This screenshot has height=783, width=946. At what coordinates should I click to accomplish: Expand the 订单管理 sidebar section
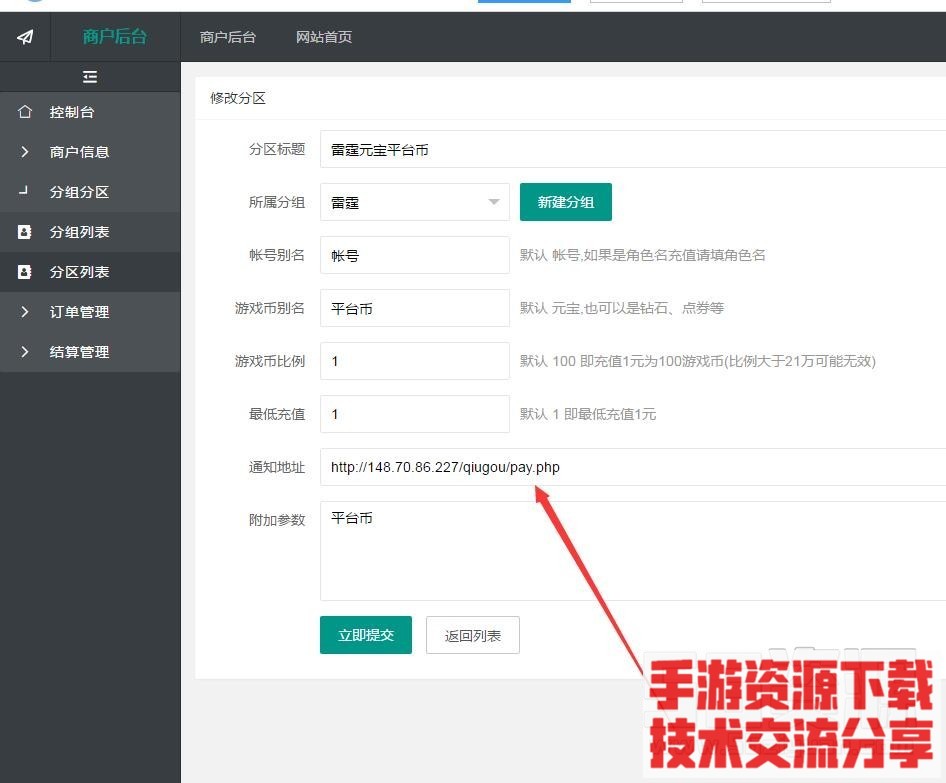(79, 312)
